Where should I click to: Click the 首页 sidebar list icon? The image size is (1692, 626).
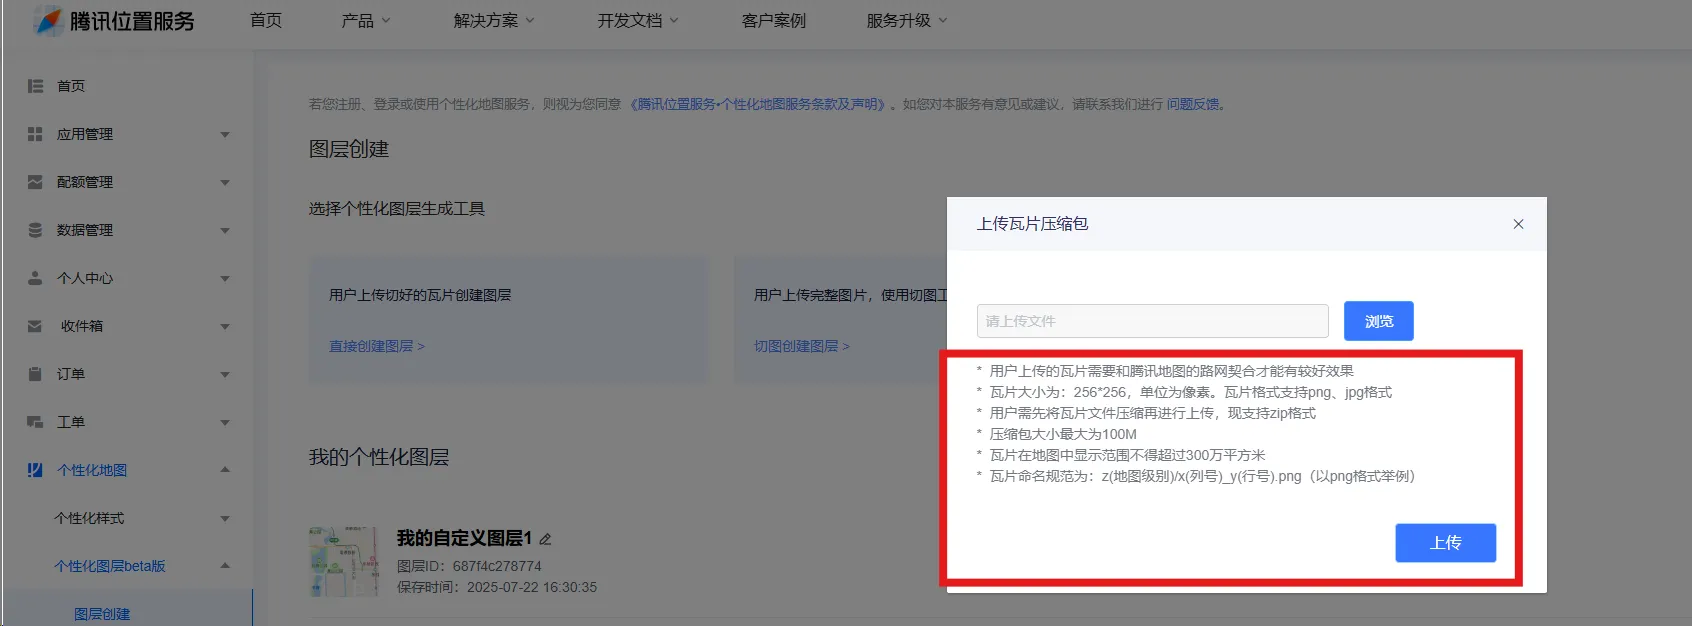(x=35, y=86)
